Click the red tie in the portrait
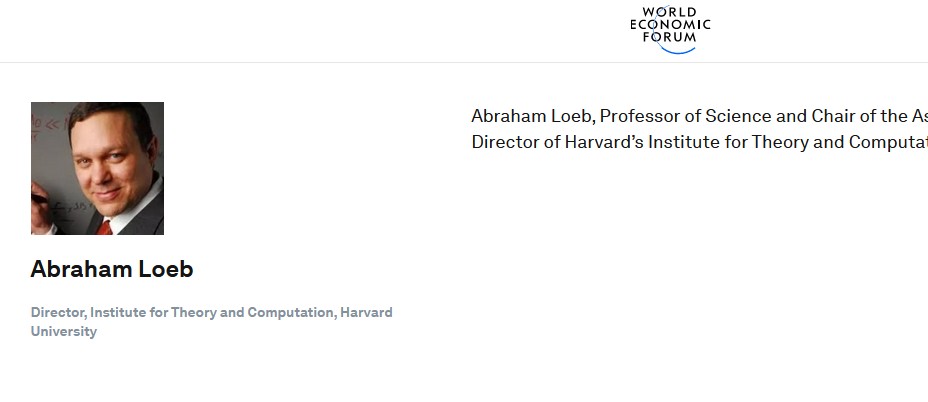The image size is (928, 402). pos(104,227)
